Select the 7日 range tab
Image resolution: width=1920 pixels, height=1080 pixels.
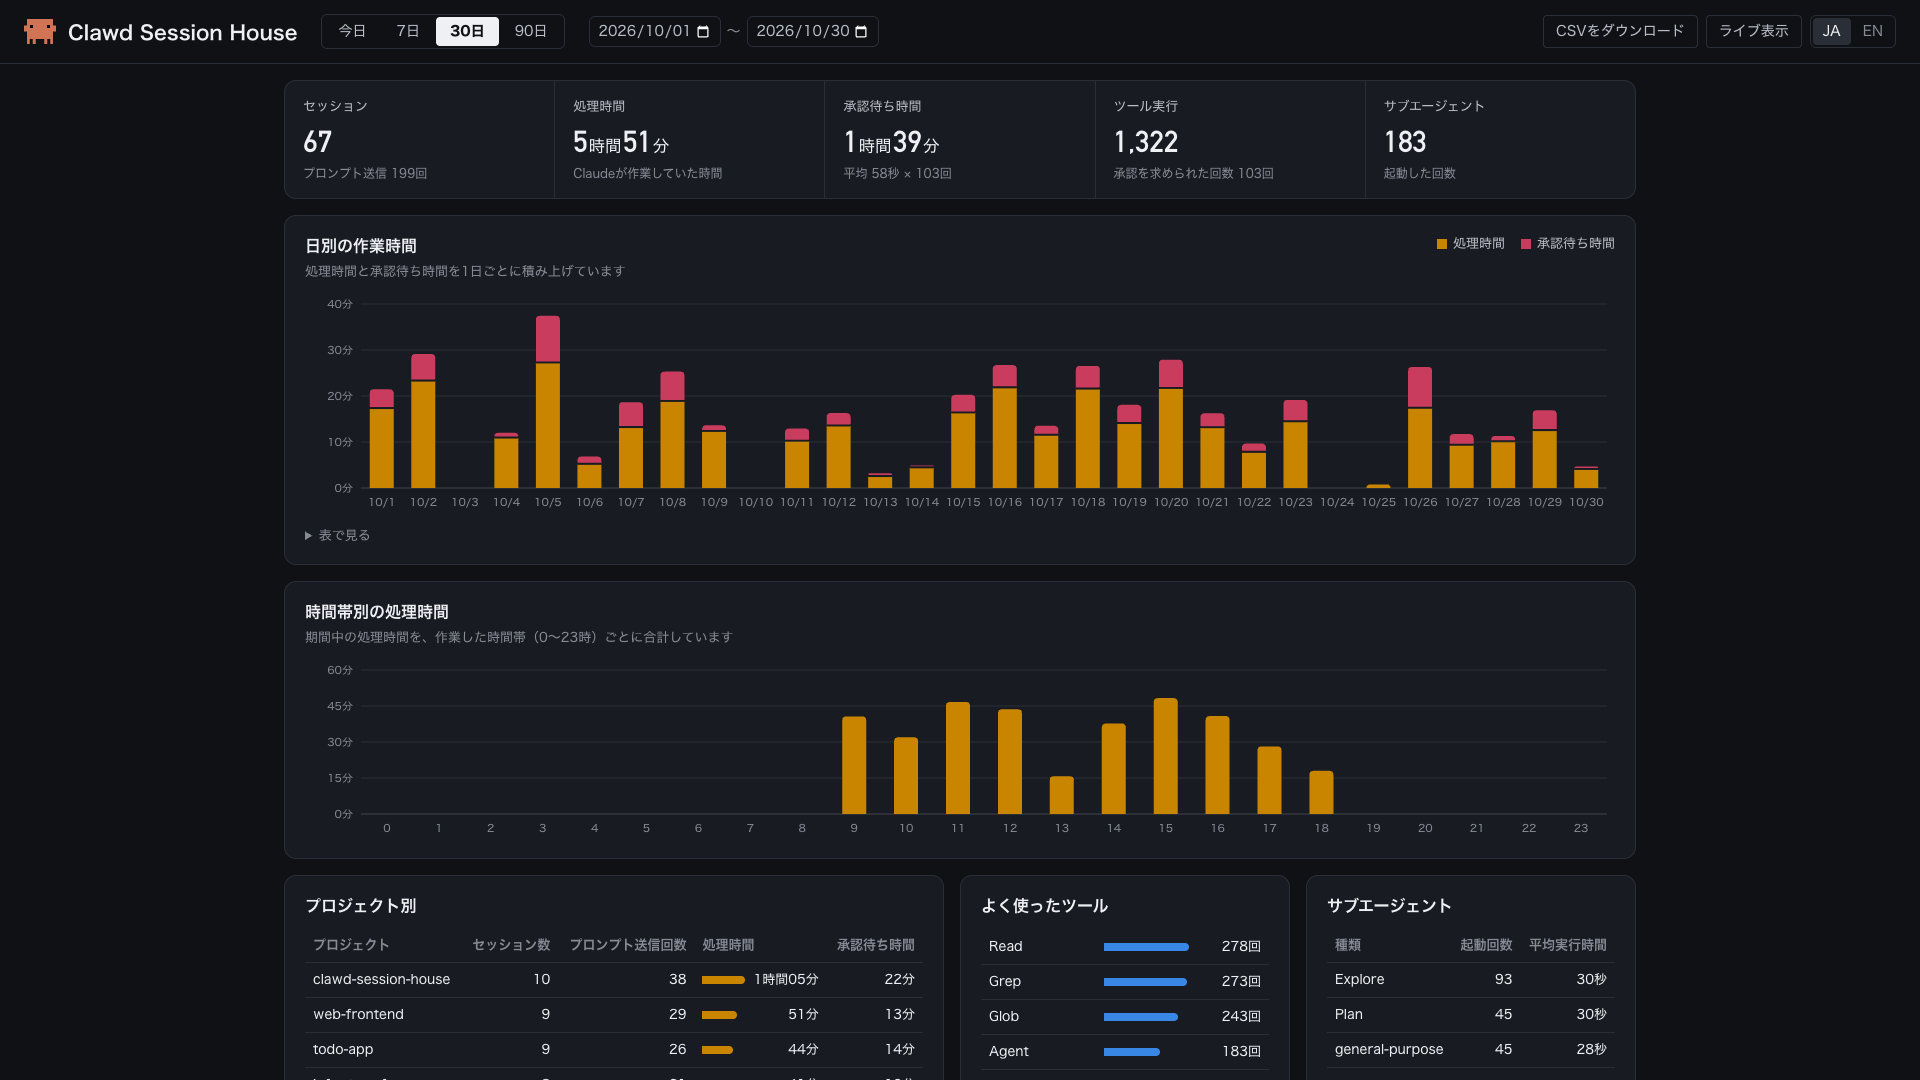pos(408,31)
